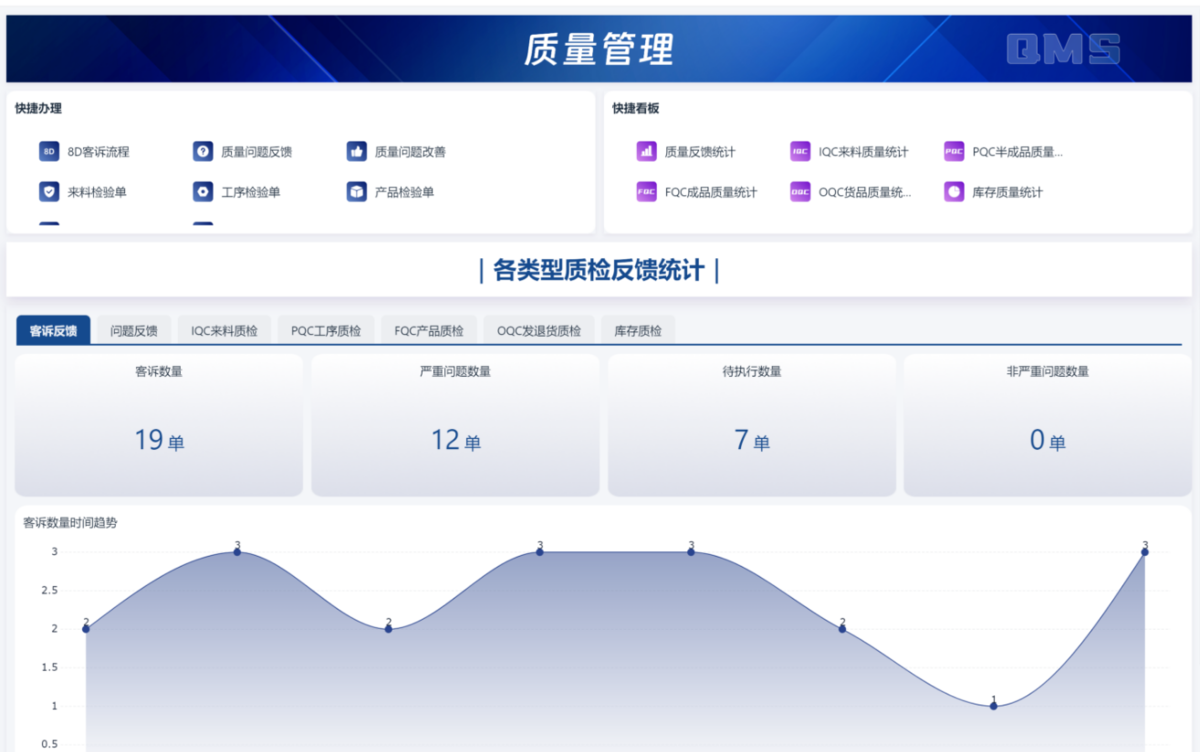Click the question-mark icon for 质量问题反馈
This screenshot has height=752, width=1200.
coord(203,152)
